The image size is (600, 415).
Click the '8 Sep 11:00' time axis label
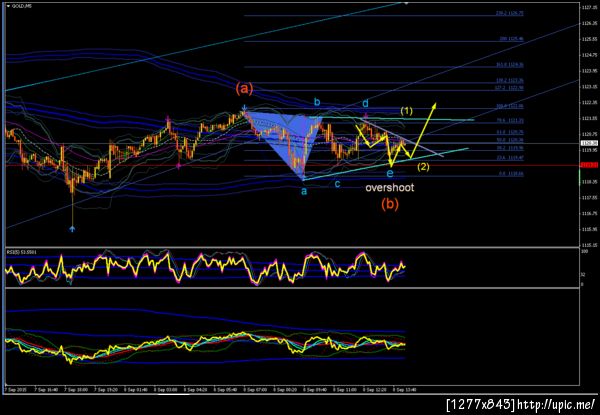tap(347, 389)
